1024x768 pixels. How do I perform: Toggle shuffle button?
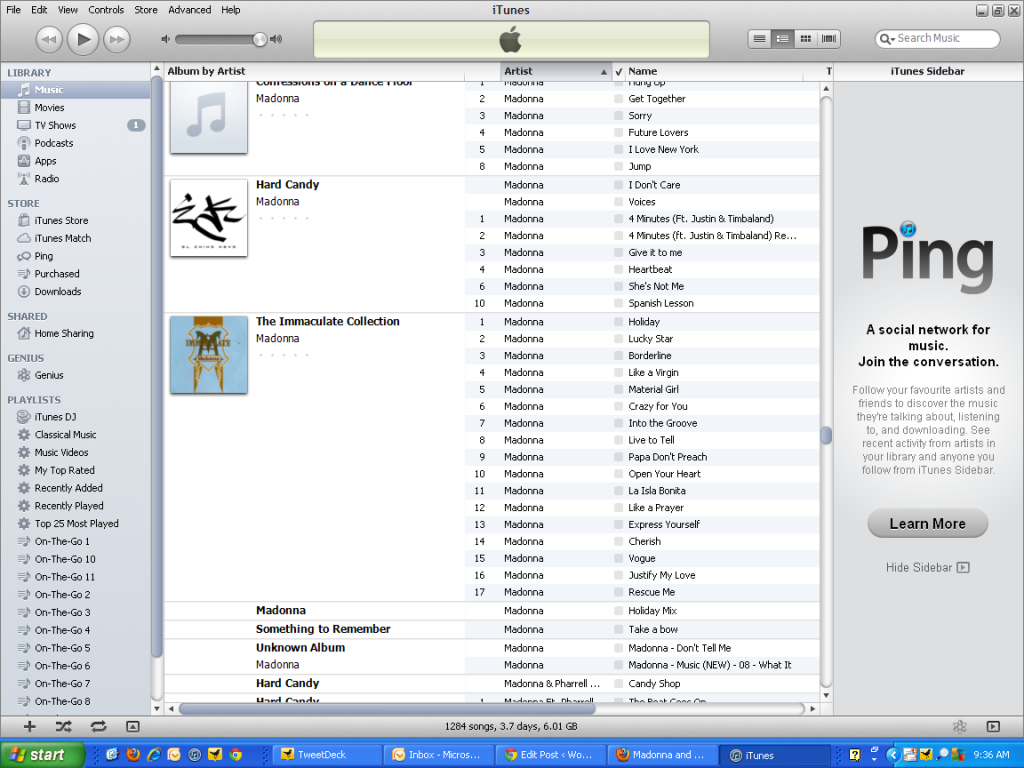click(63, 726)
